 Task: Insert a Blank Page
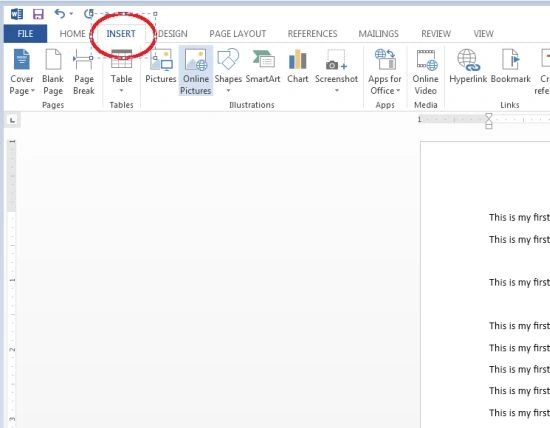click(x=53, y=72)
